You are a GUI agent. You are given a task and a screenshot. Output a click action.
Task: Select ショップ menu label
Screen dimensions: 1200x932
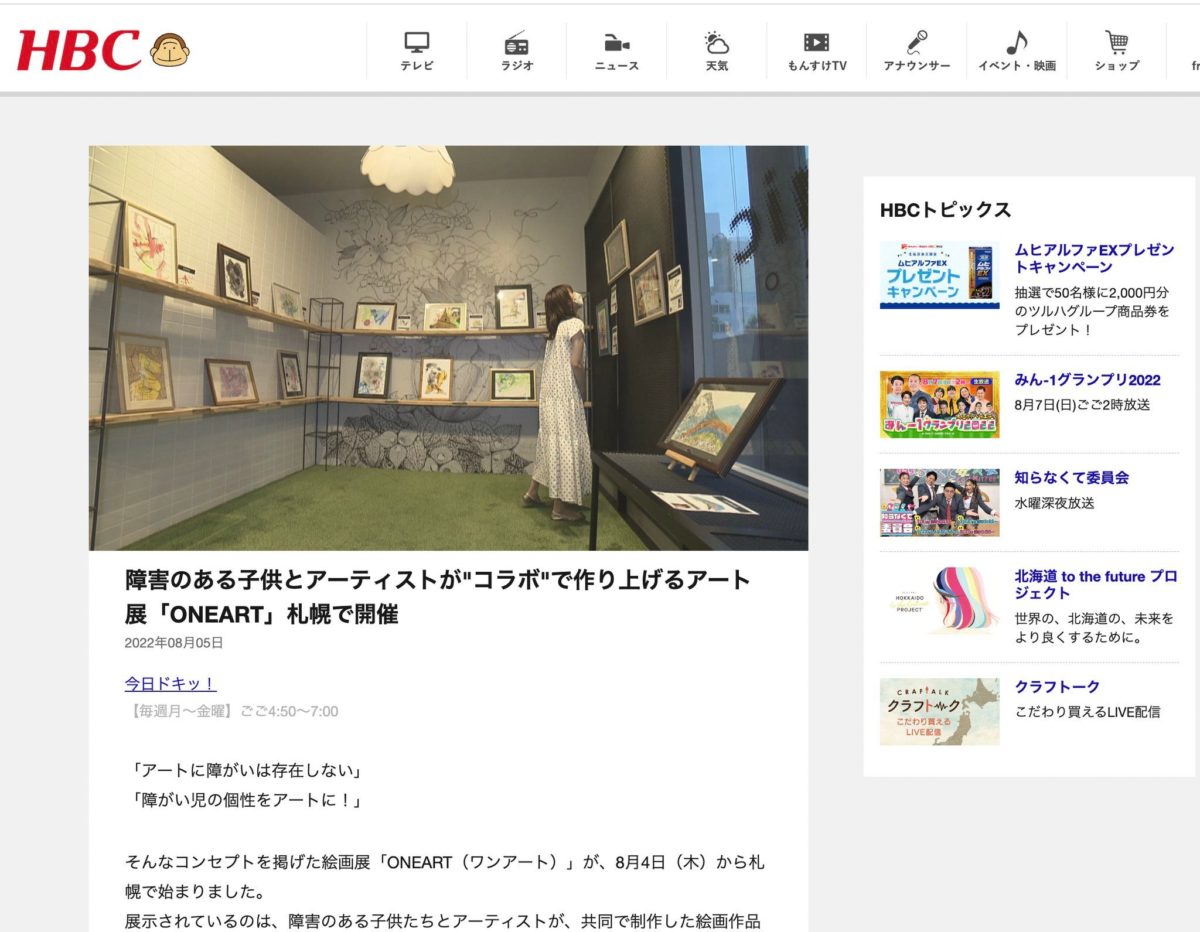pos(1117,66)
